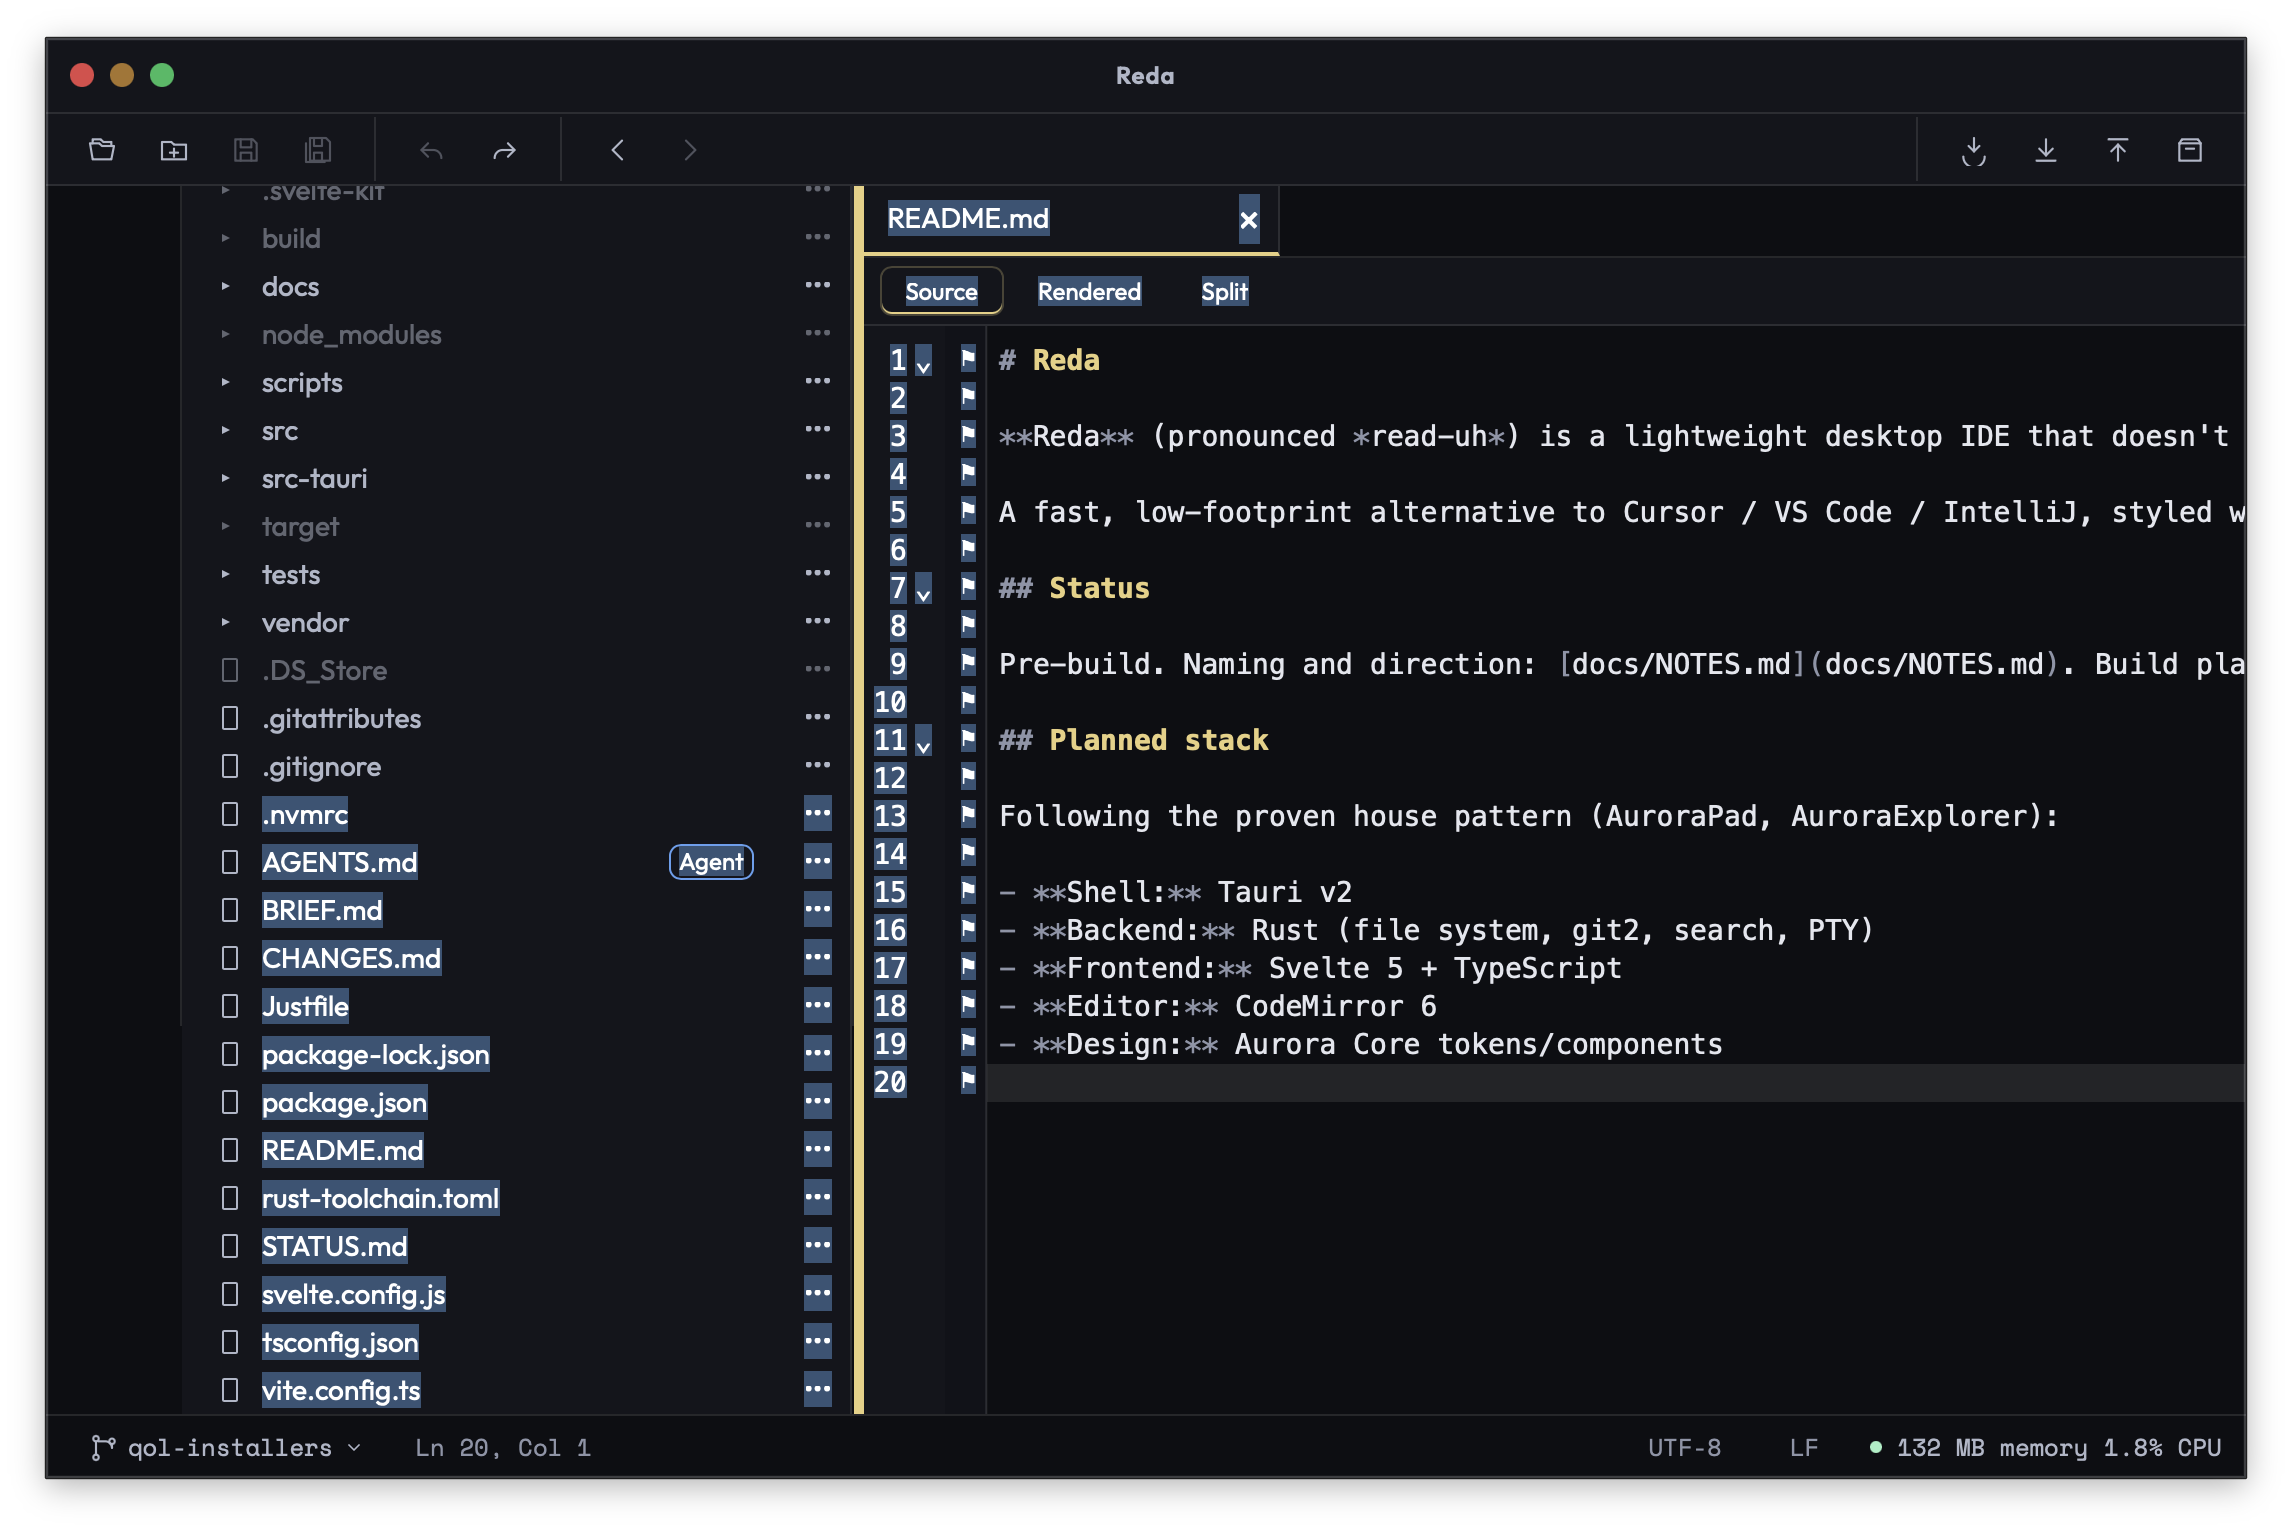Image resolution: width=2292 pixels, height=1532 pixels.
Task: Collapse the Planned stack fold on line 11
Action: pyautogui.click(x=924, y=742)
